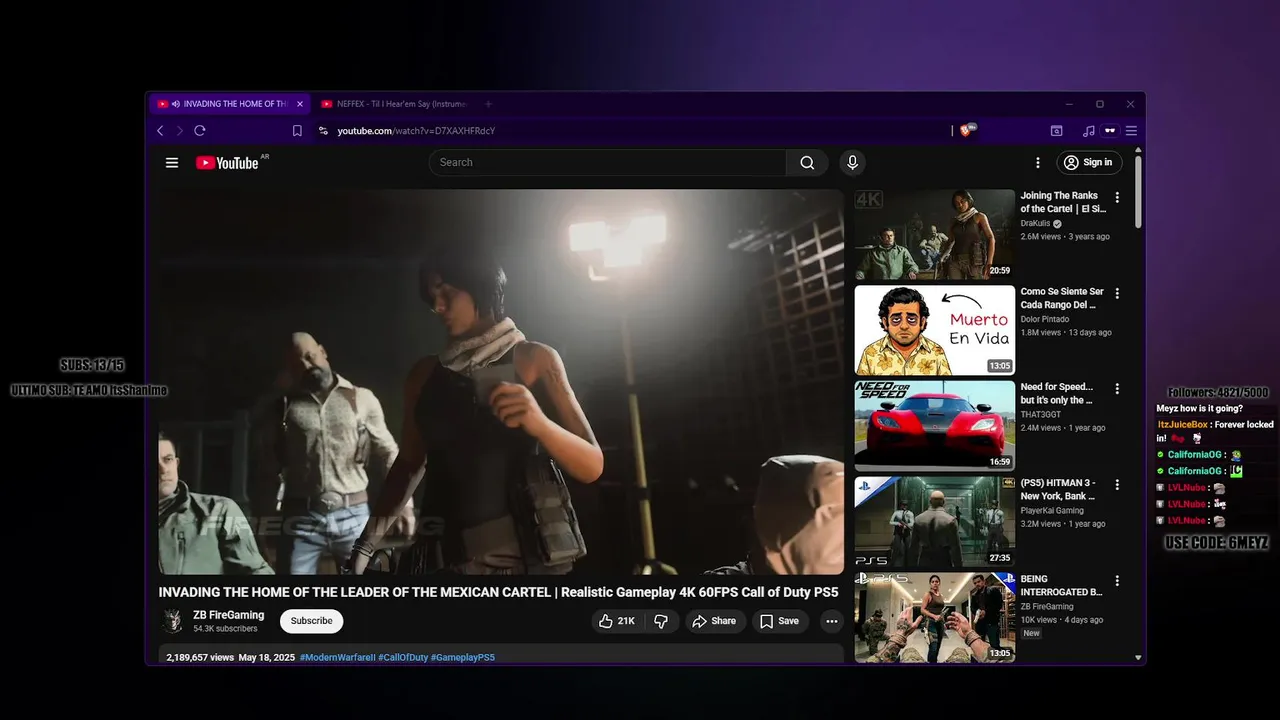Click the THAT3GGT channel name
Screen dimensions: 1280x720
(x=1041, y=415)
